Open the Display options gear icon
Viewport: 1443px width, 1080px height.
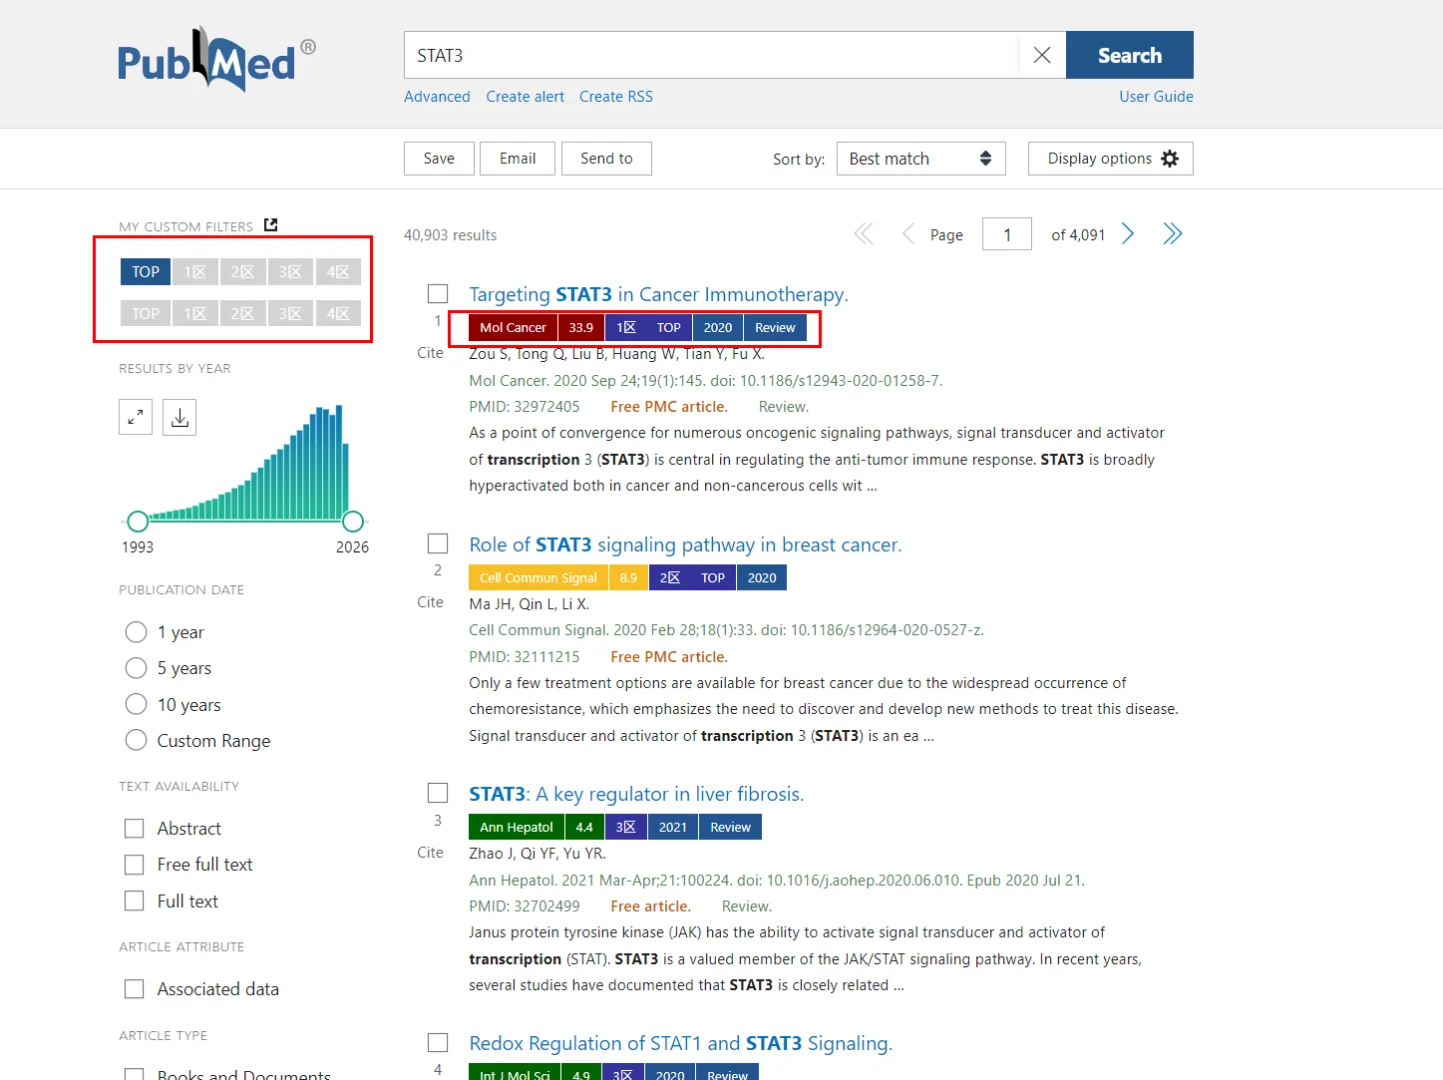[1168, 158]
